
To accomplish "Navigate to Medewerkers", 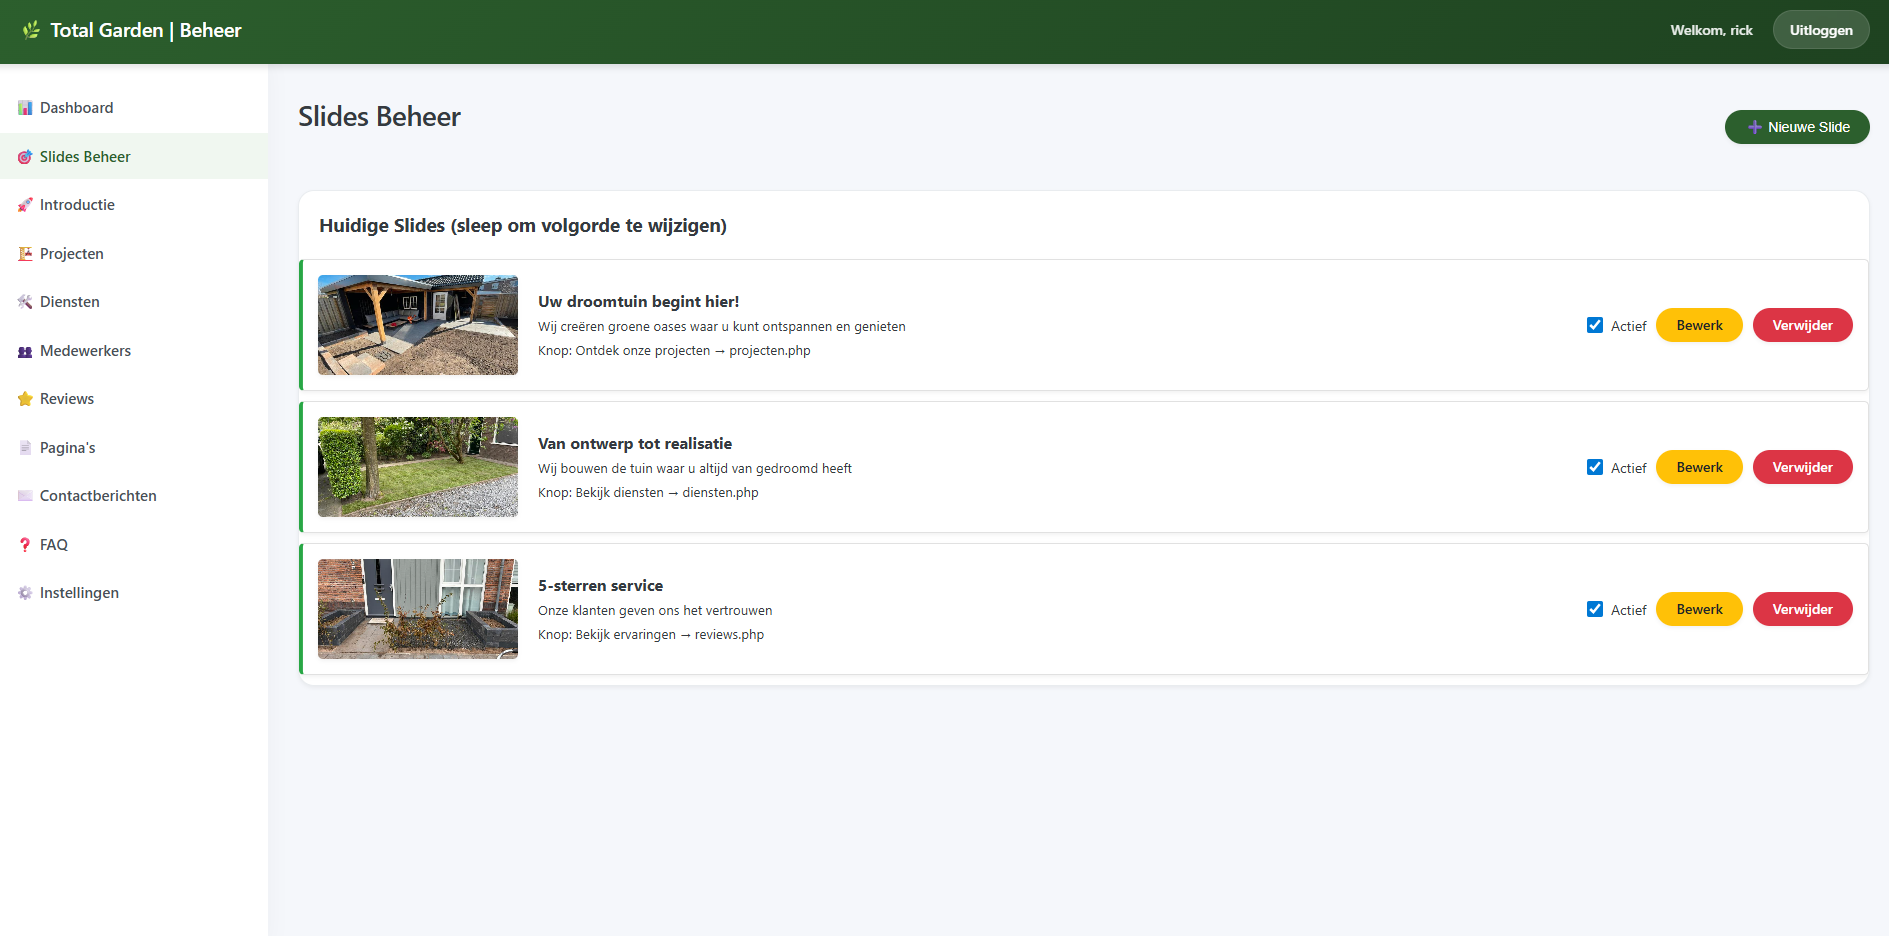I will tap(134, 351).
